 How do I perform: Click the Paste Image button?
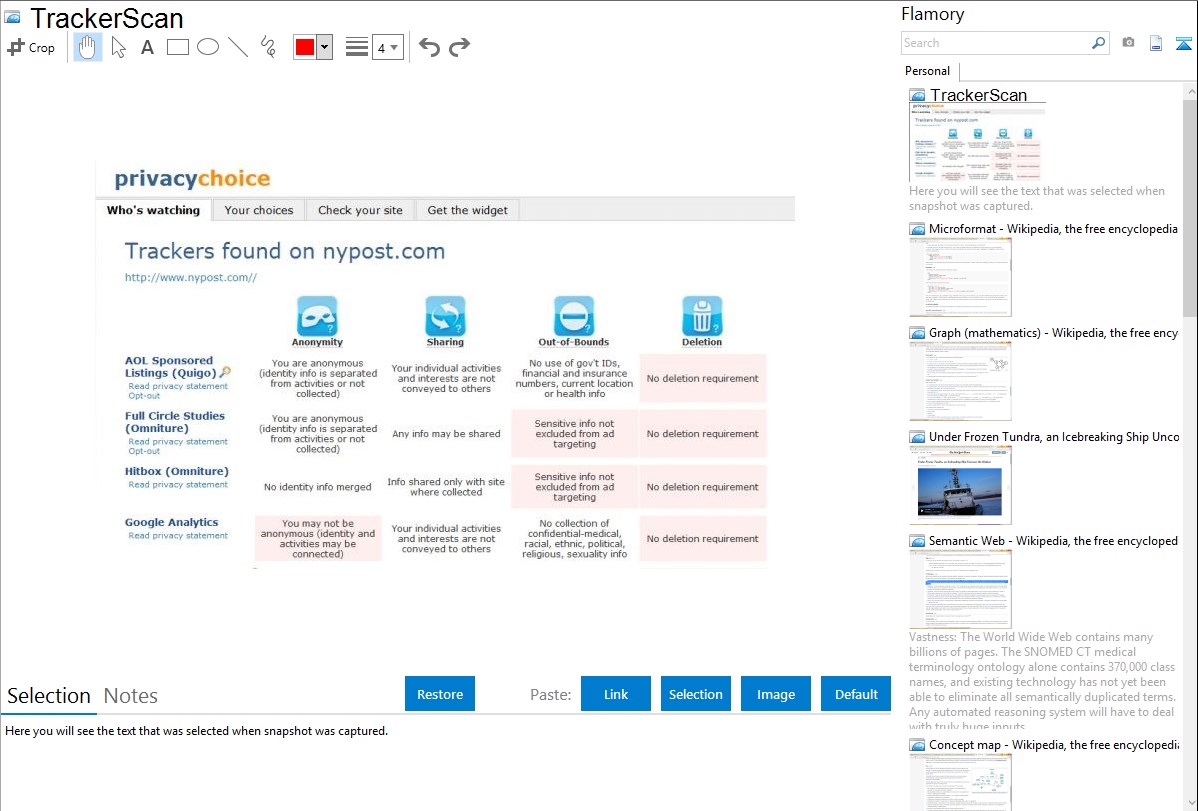click(776, 694)
